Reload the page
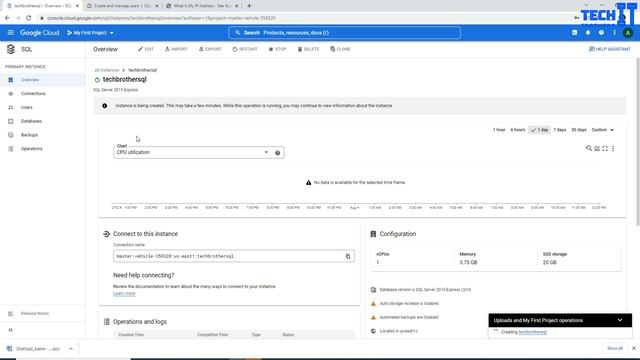Image resolution: width=640 pixels, height=360 pixels. coord(29,18)
